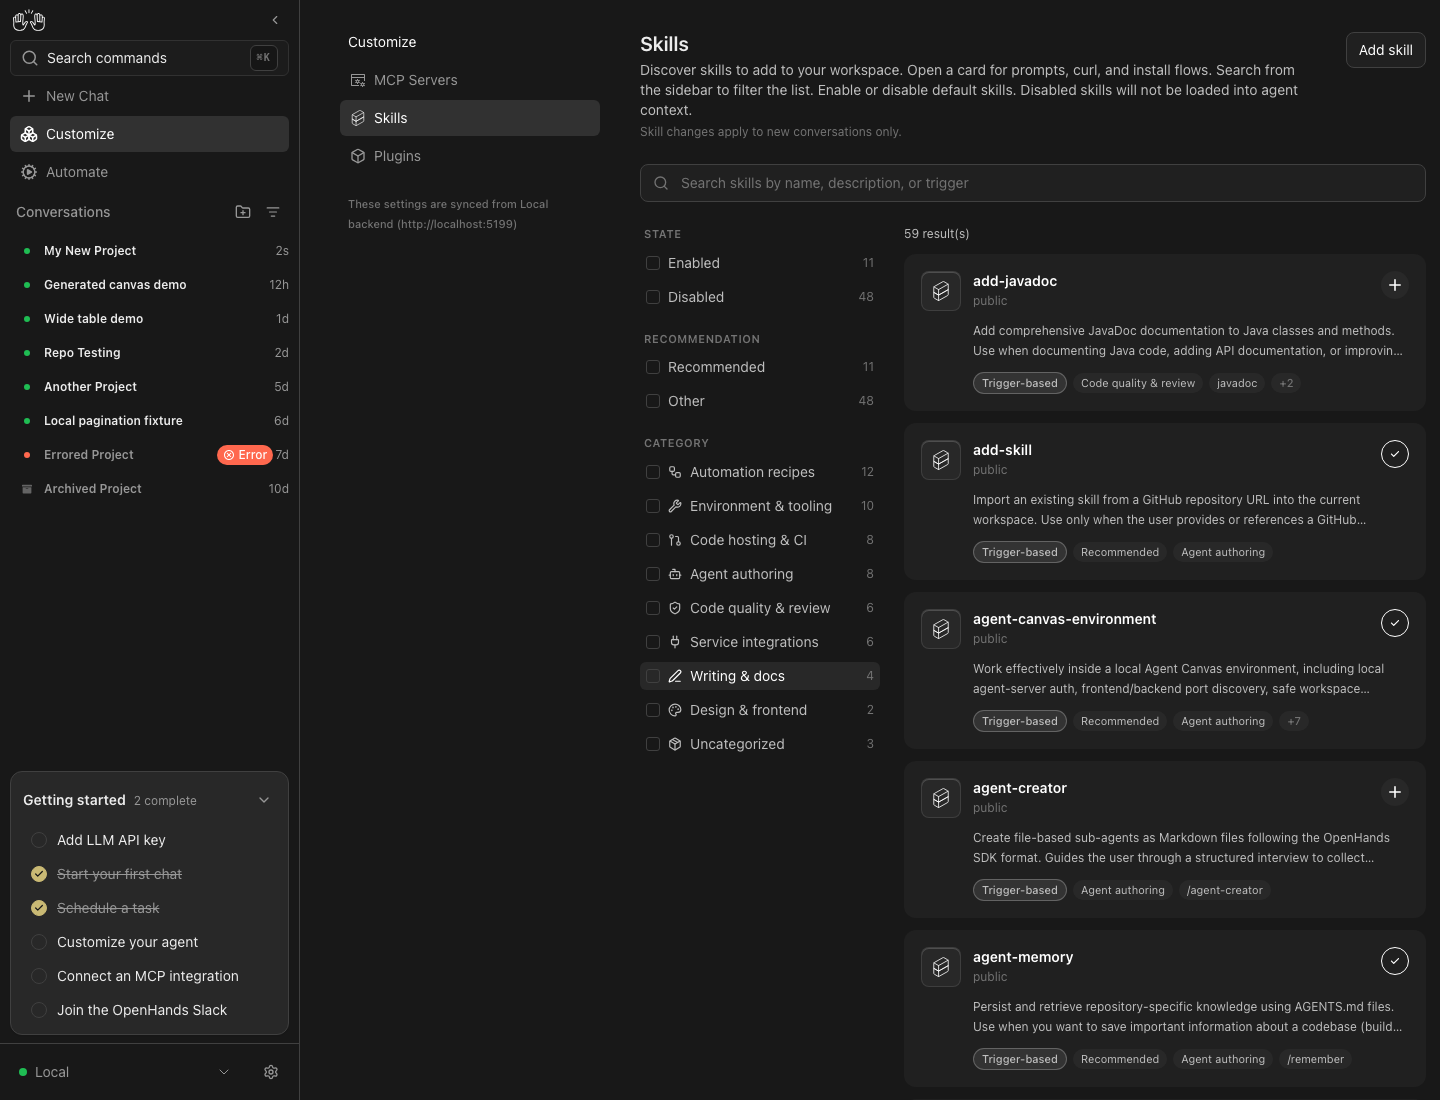
Task: Click the Search commands box
Action: click(x=149, y=58)
